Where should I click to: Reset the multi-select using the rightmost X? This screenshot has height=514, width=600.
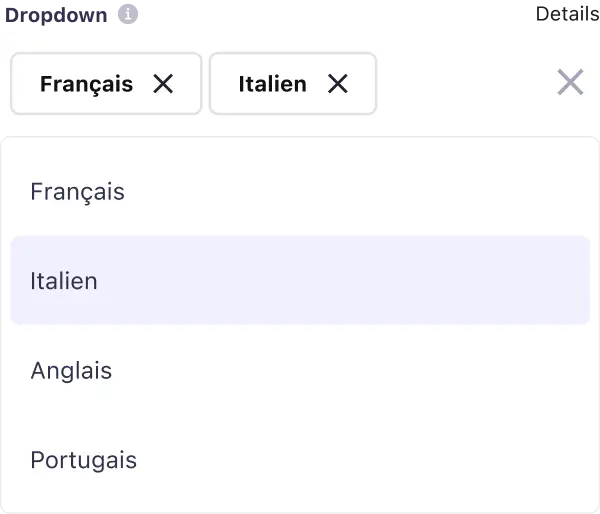pos(570,83)
